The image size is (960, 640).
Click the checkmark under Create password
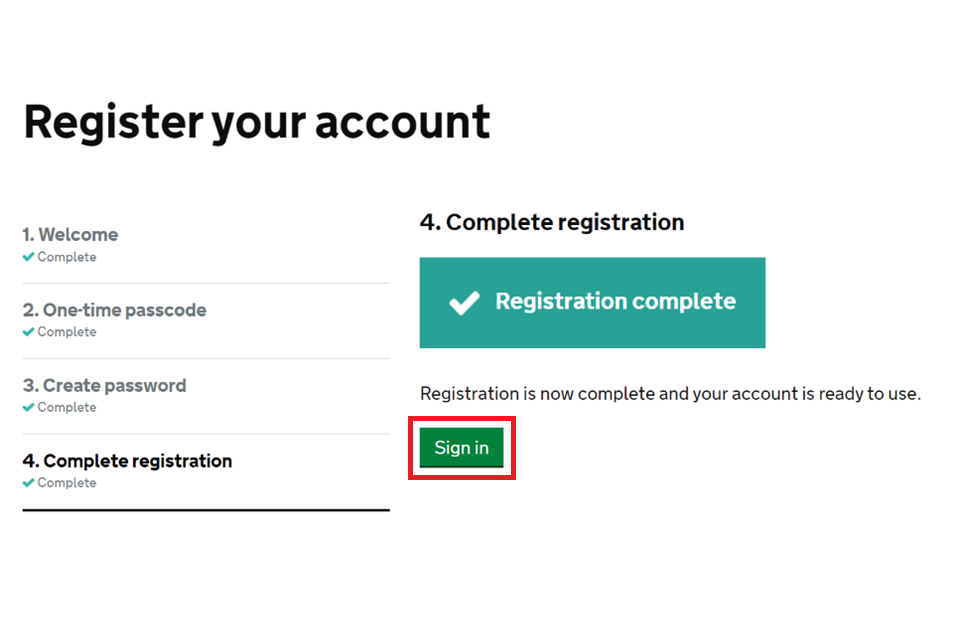click(x=29, y=407)
